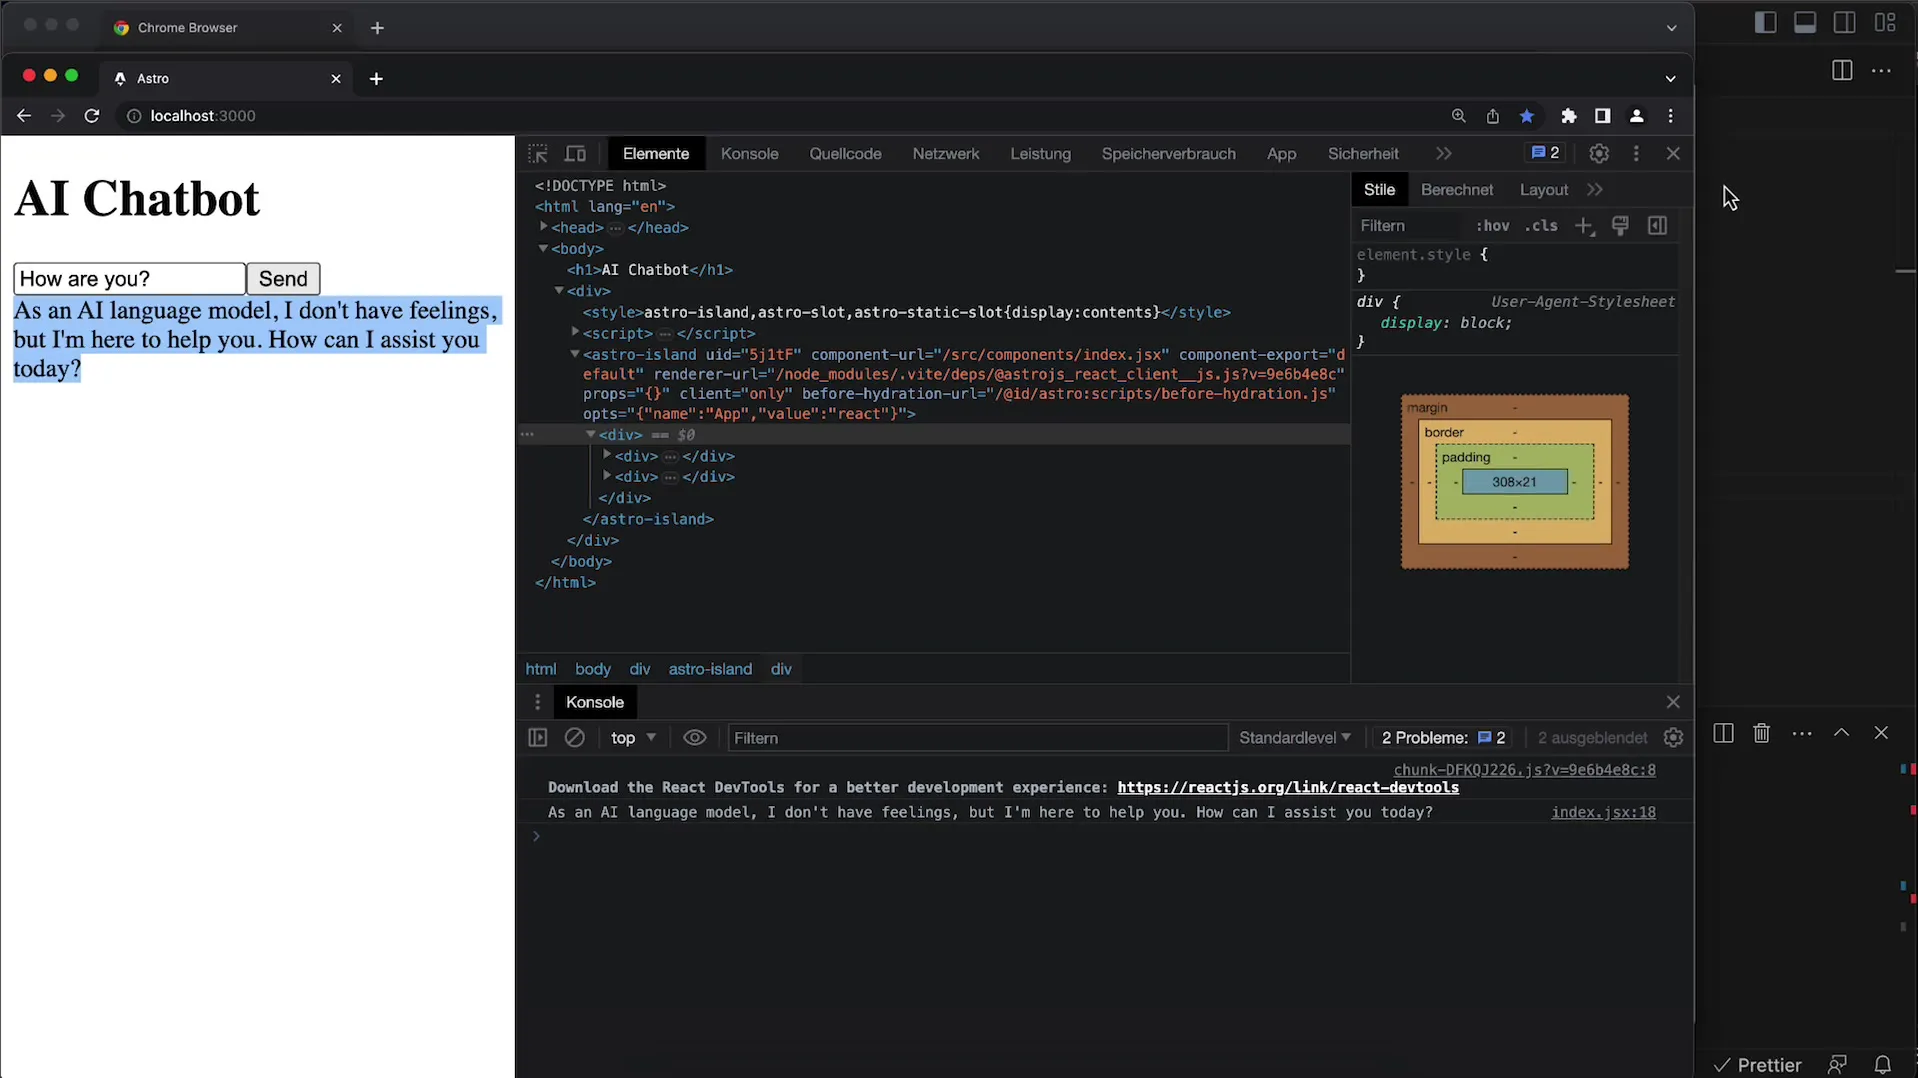Open the profile avatar icon
1918x1078 pixels.
(x=1637, y=116)
